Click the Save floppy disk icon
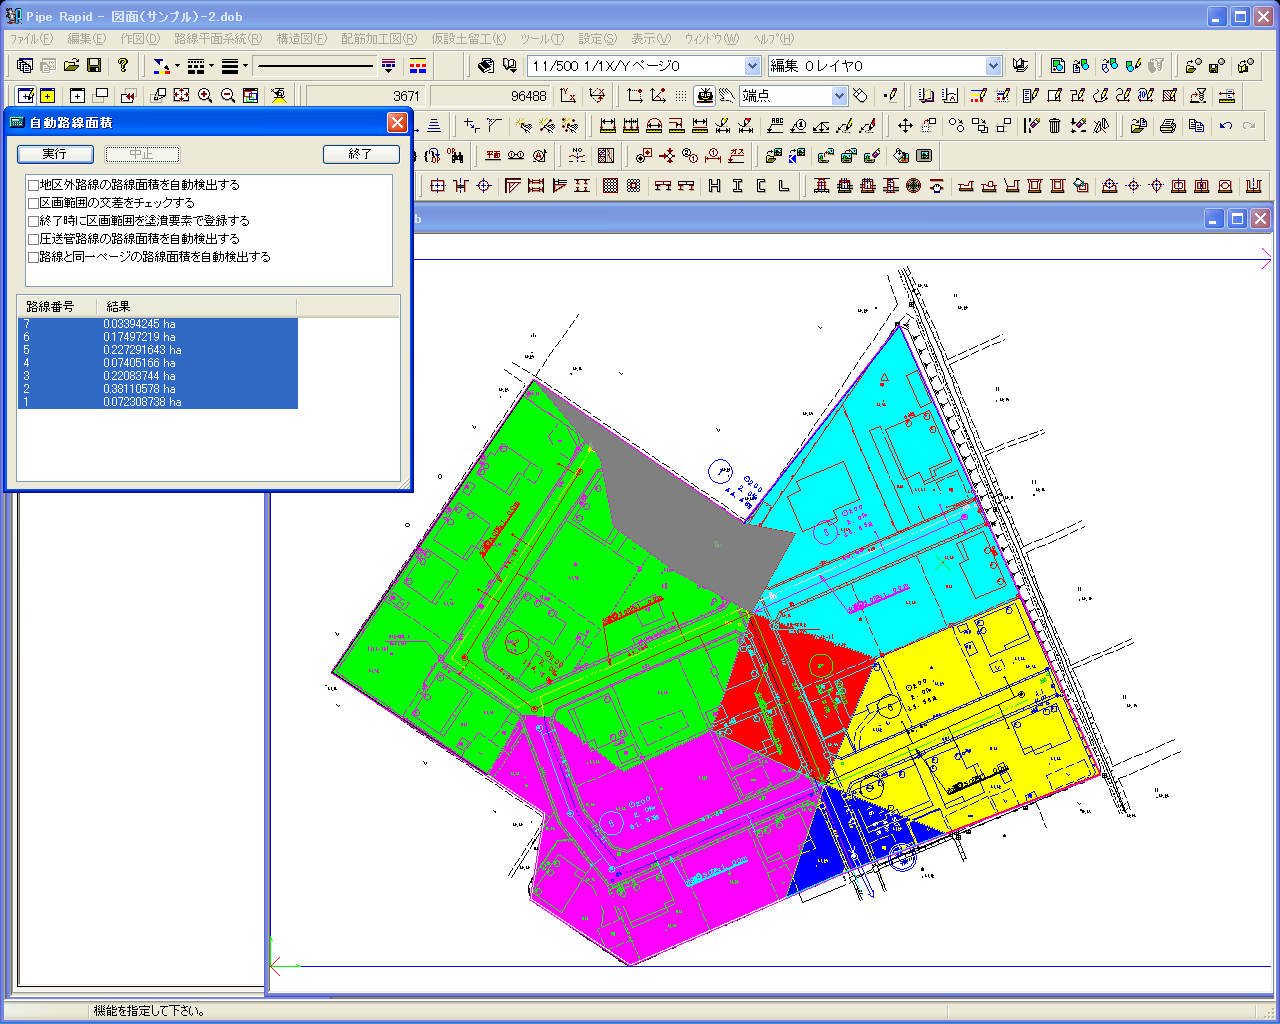The height and width of the screenshot is (1024, 1280). (94, 66)
